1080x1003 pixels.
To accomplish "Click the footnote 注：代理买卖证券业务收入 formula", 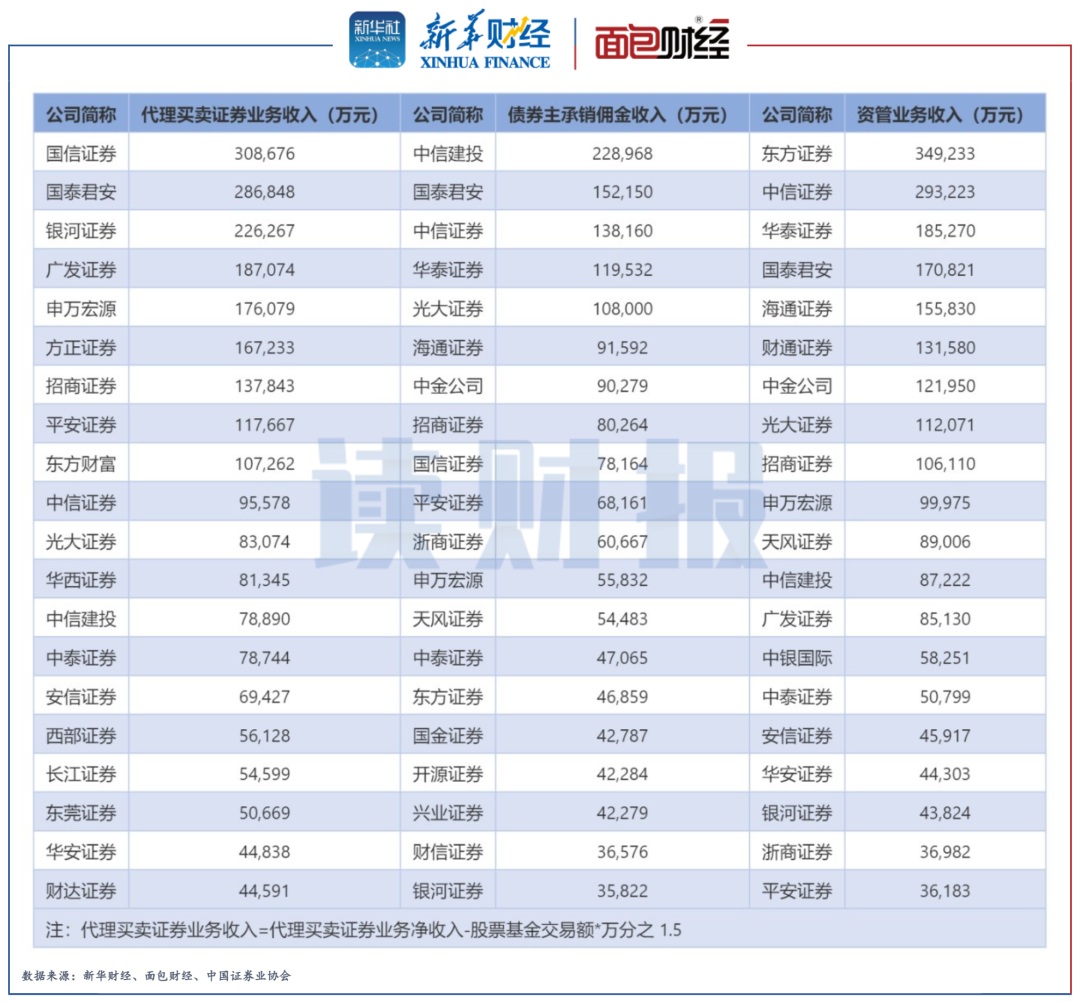I will pyautogui.click(x=364, y=930).
